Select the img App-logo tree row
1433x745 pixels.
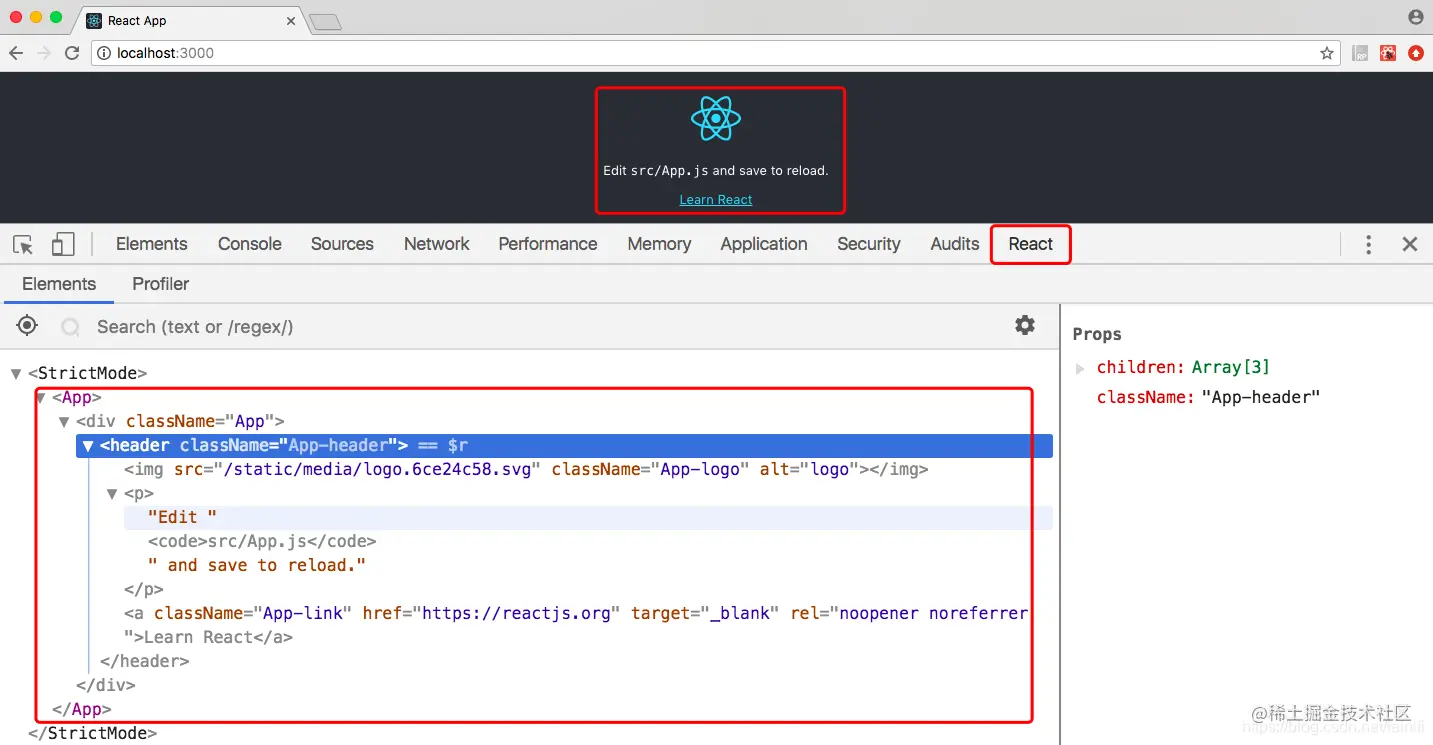pyautogui.click(x=526, y=469)
